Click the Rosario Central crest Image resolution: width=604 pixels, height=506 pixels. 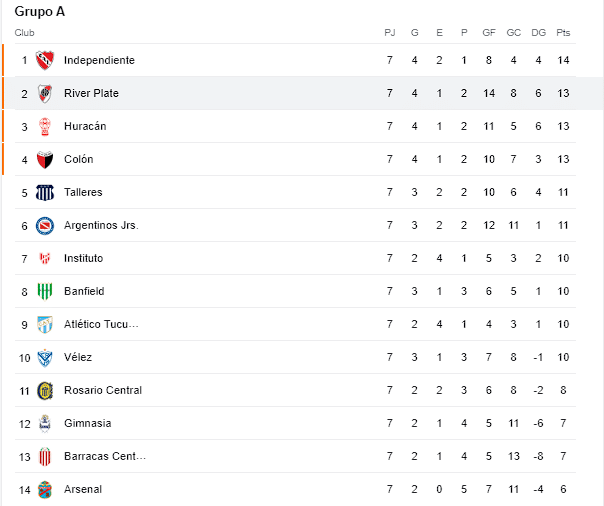pyautogui.click(x=45, y=390)
